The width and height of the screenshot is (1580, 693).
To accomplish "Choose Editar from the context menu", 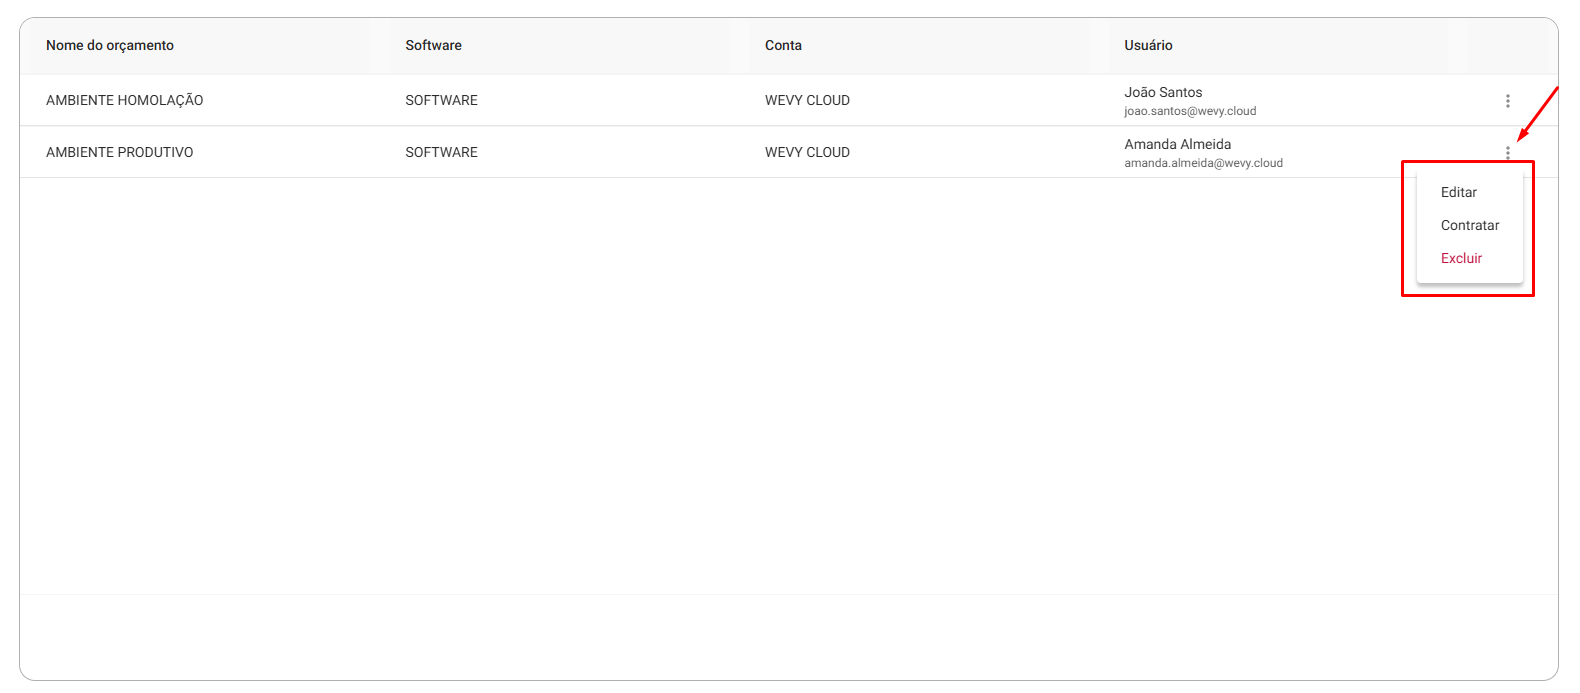I will (1458, 192).
